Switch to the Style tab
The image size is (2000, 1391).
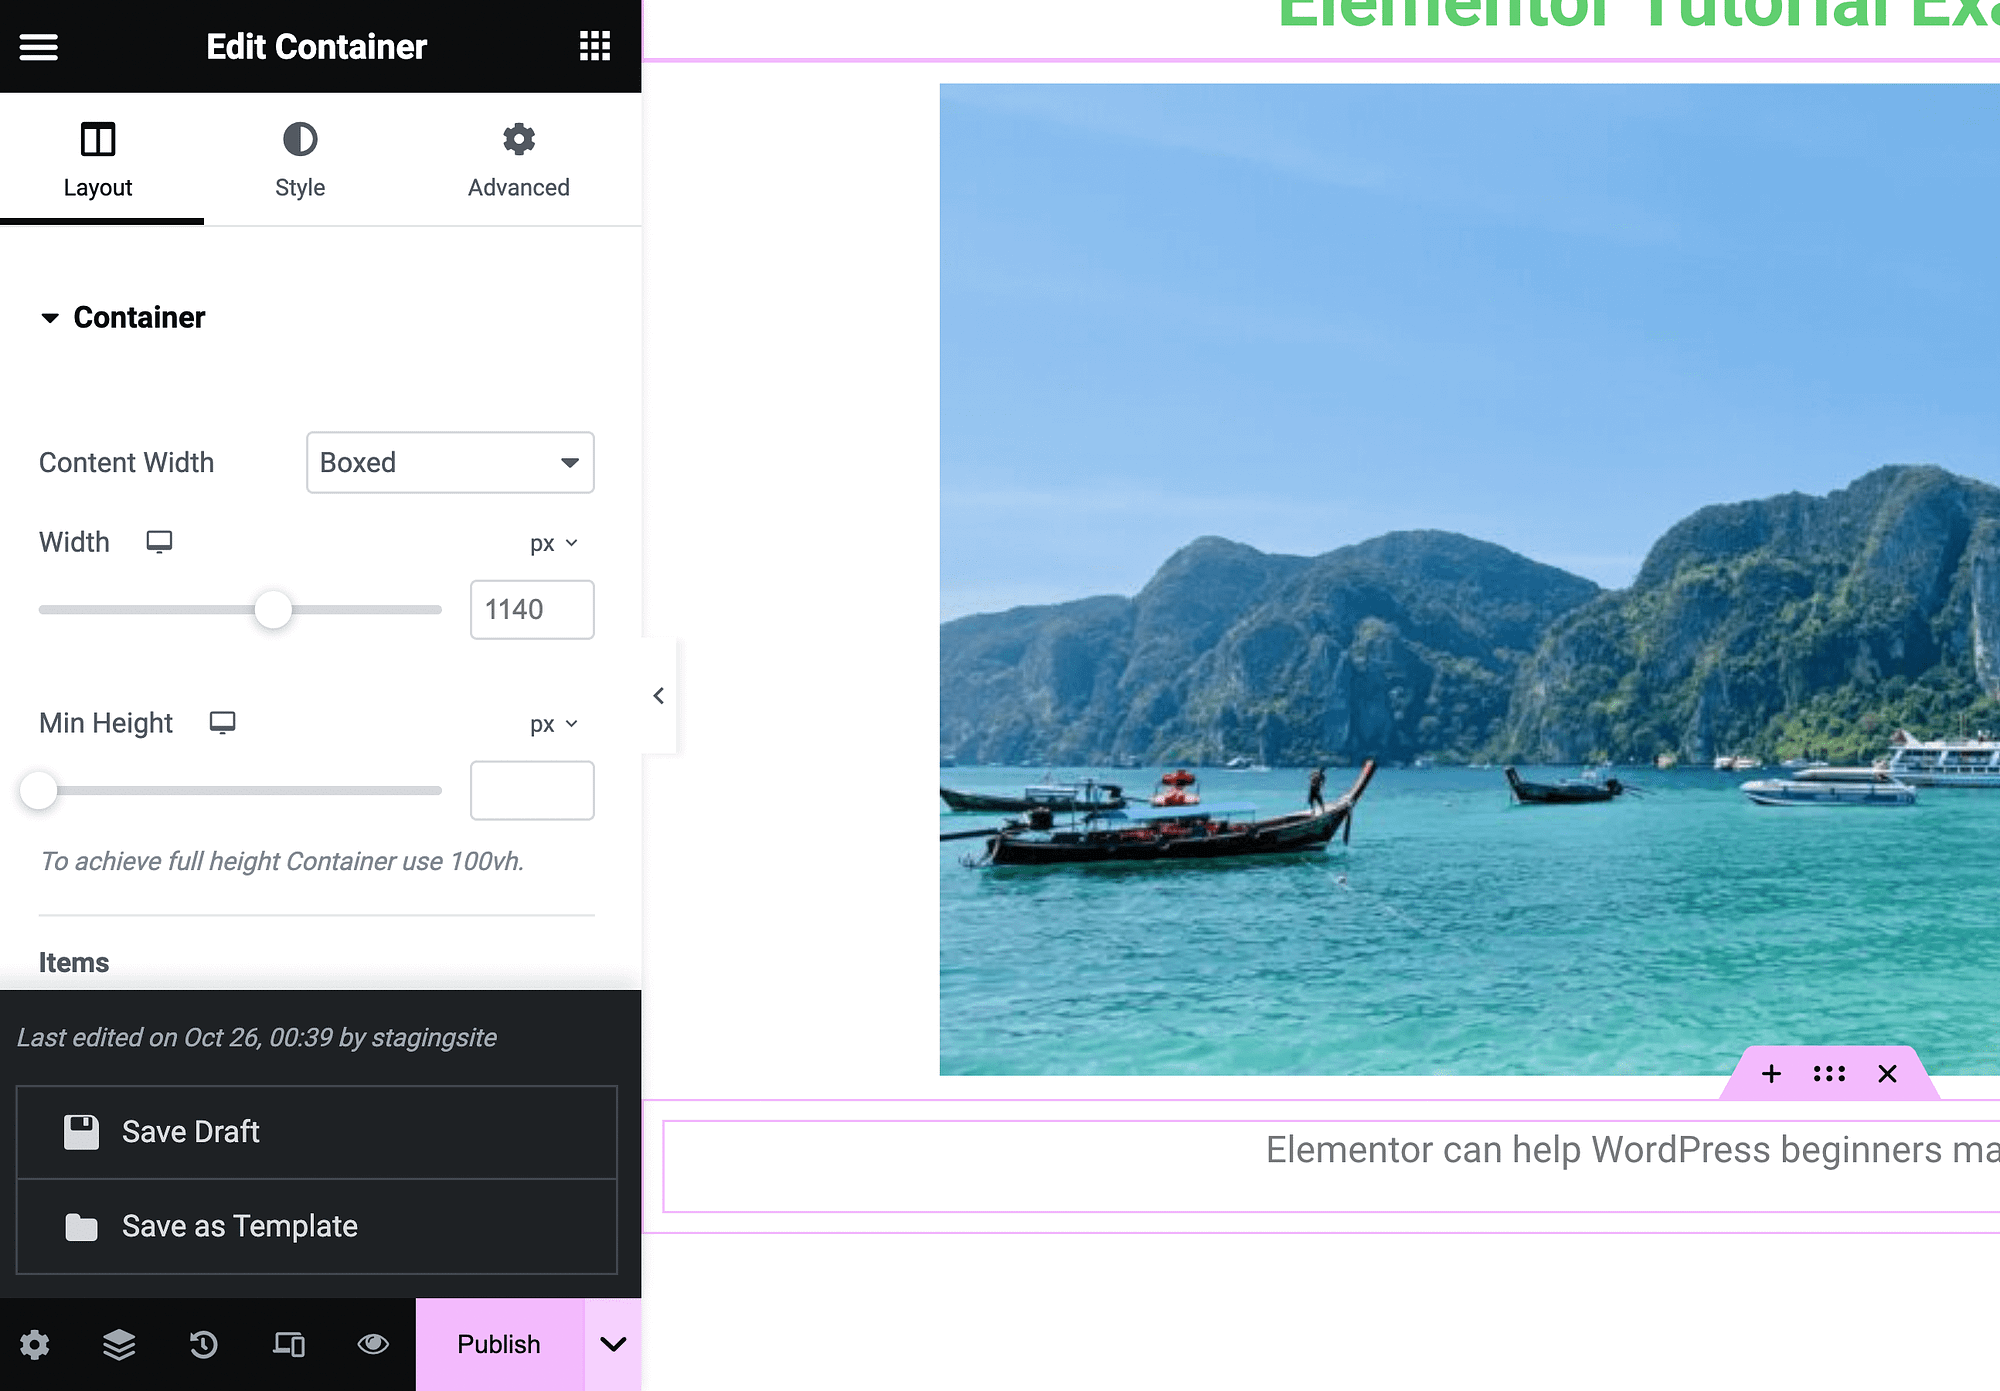click(299, 158)
